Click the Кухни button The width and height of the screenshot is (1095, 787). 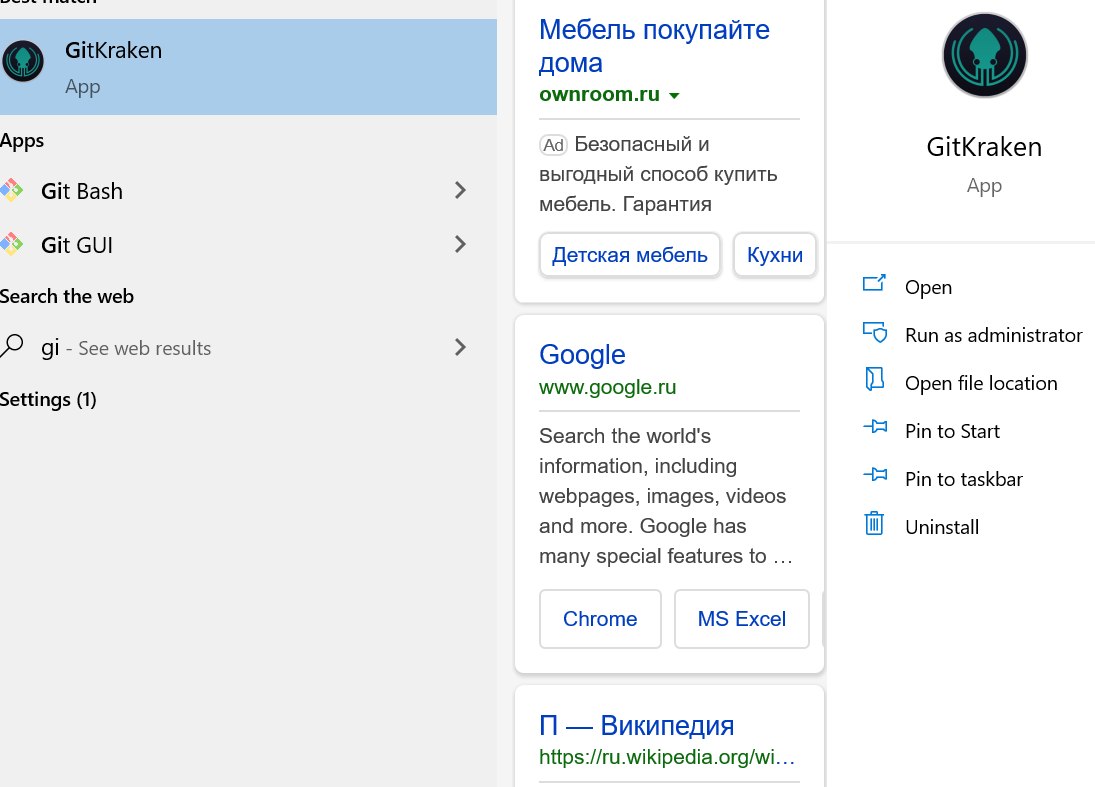774,255
